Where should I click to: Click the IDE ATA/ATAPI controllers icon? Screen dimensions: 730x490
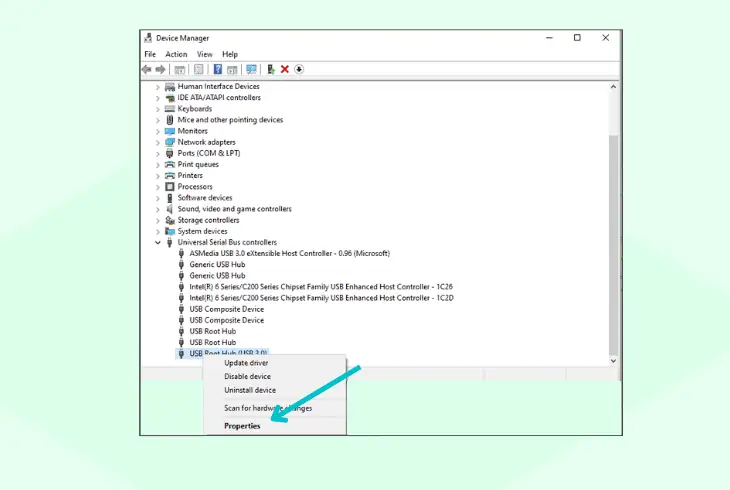click(x=170, y=97)
